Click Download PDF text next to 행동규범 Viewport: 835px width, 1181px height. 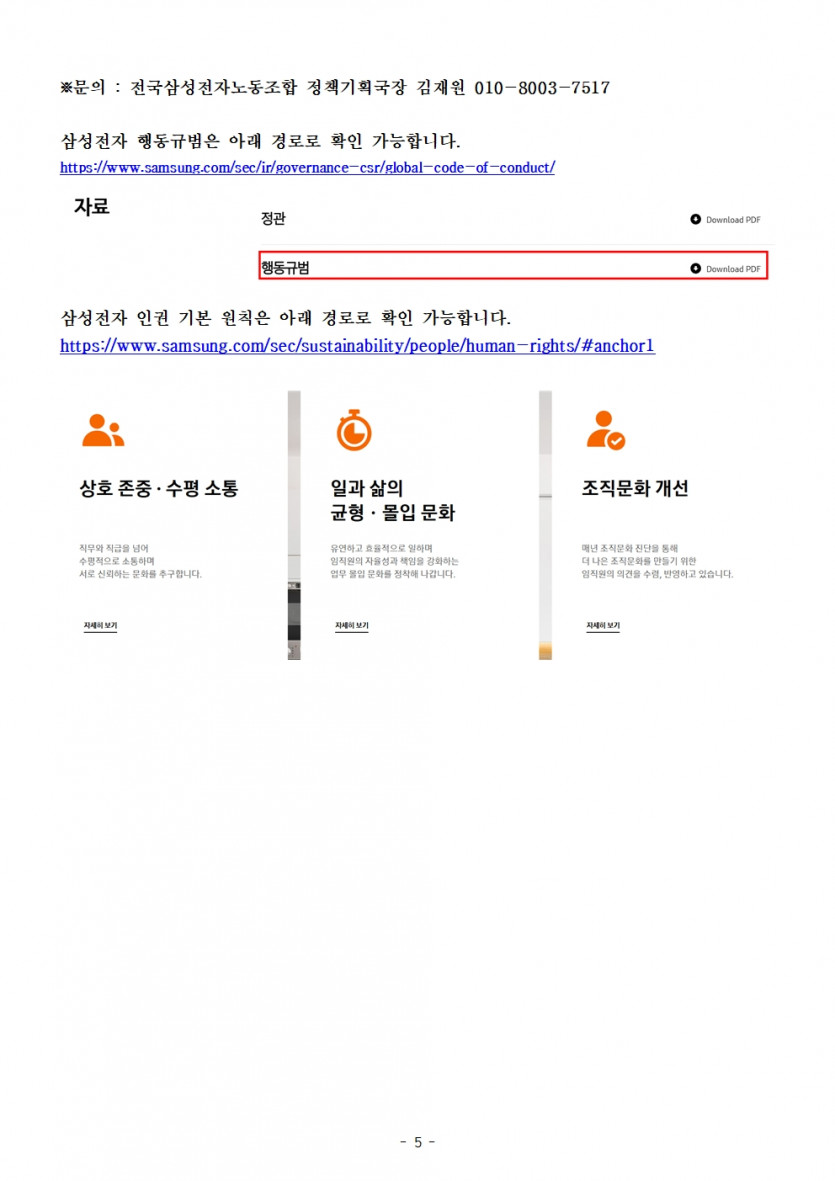tap(733, 269)
